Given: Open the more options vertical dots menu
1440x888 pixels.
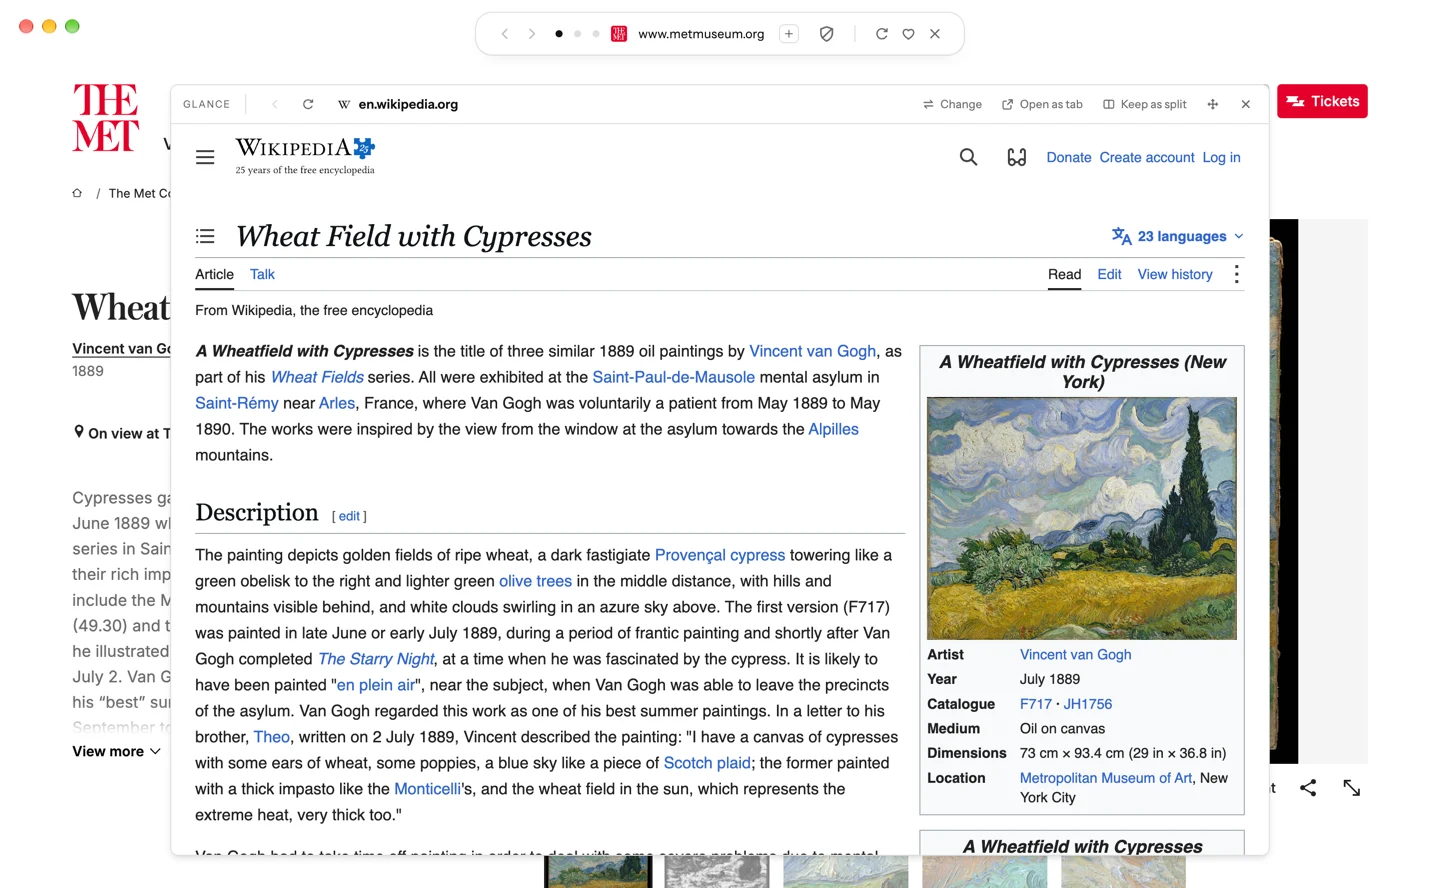Looking at the screenshot, I should click(1237, 274).
